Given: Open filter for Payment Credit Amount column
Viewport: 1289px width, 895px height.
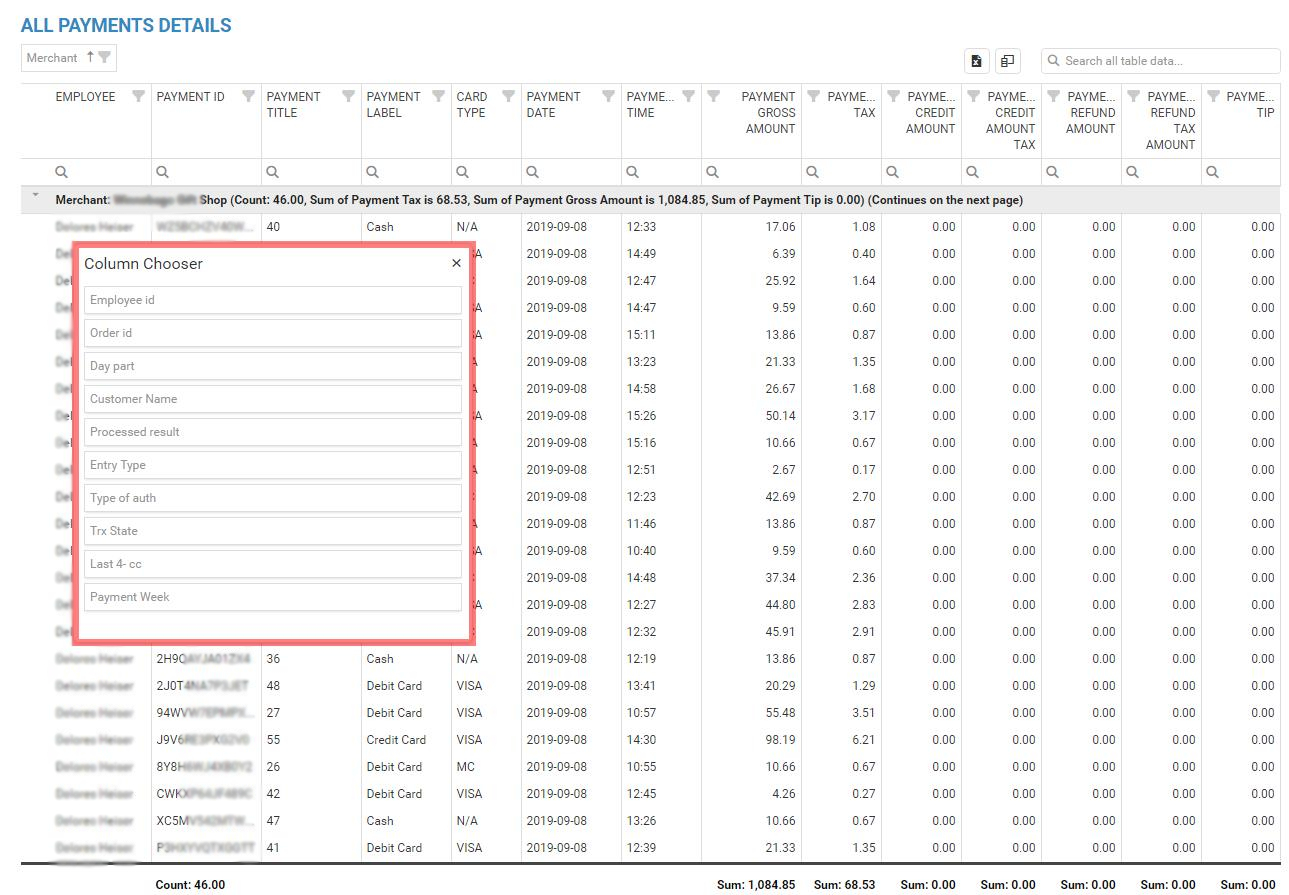Looking at the screenshot, I should pyautogui.click(x=894, y=97).
